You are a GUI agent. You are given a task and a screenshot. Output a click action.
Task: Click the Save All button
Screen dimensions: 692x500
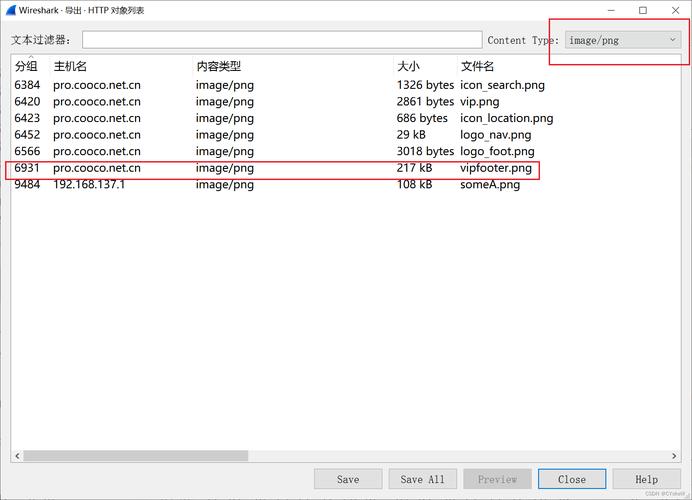coord(422,479)
